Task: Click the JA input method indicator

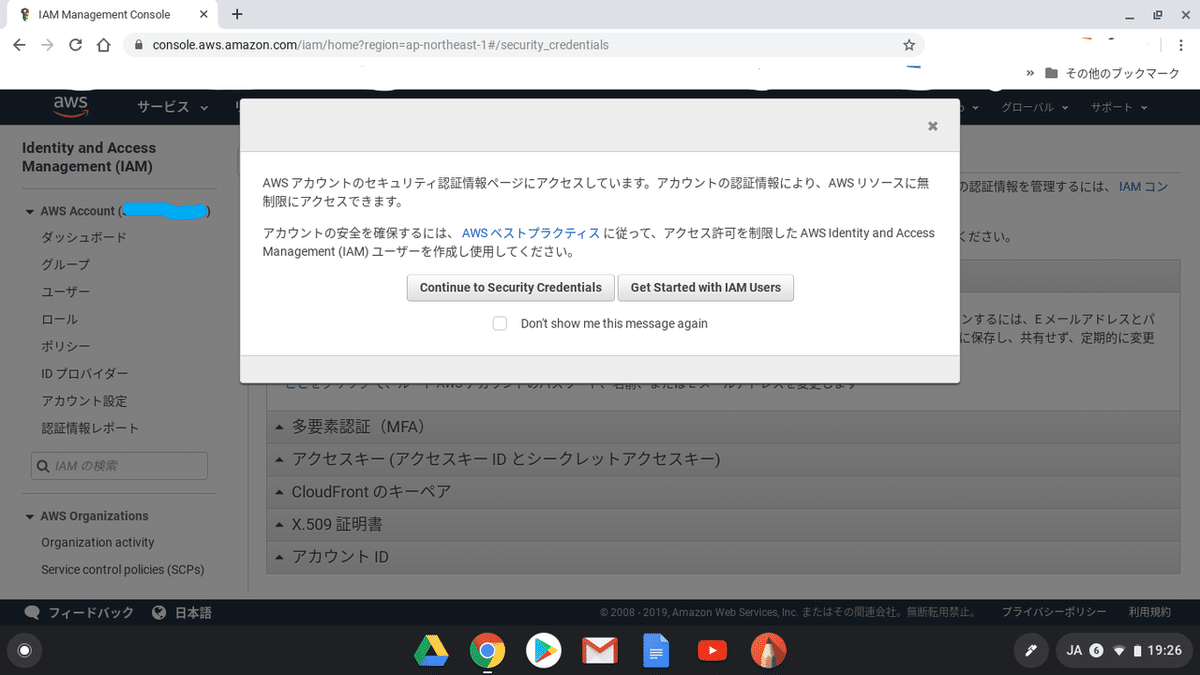Action: [1075, 651]
